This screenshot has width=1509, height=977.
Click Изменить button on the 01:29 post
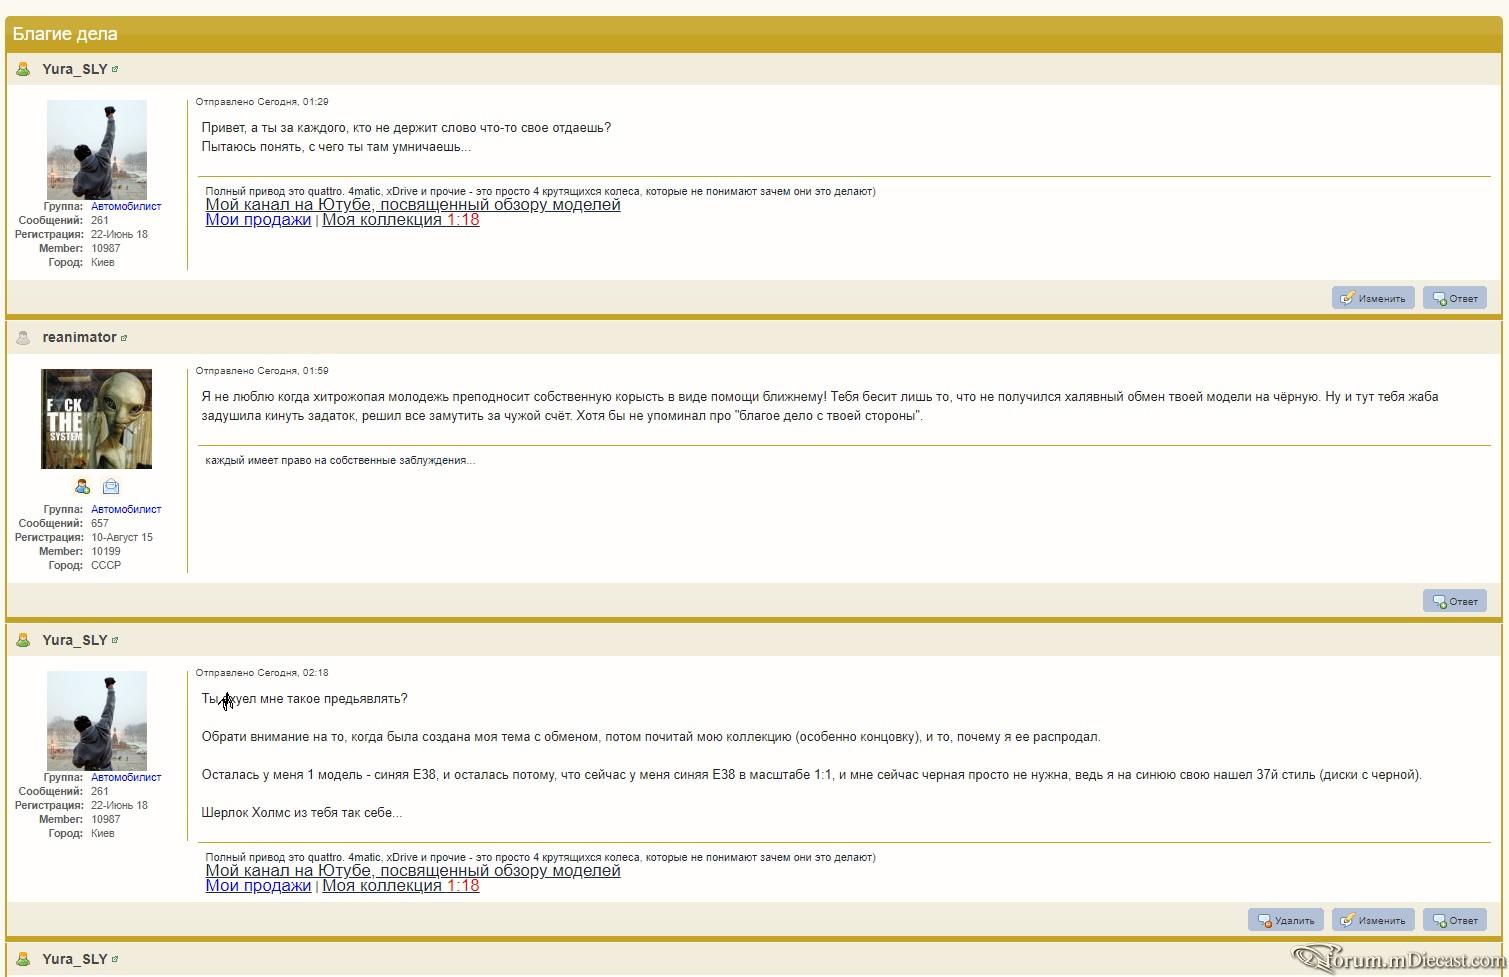[1373, 298]
